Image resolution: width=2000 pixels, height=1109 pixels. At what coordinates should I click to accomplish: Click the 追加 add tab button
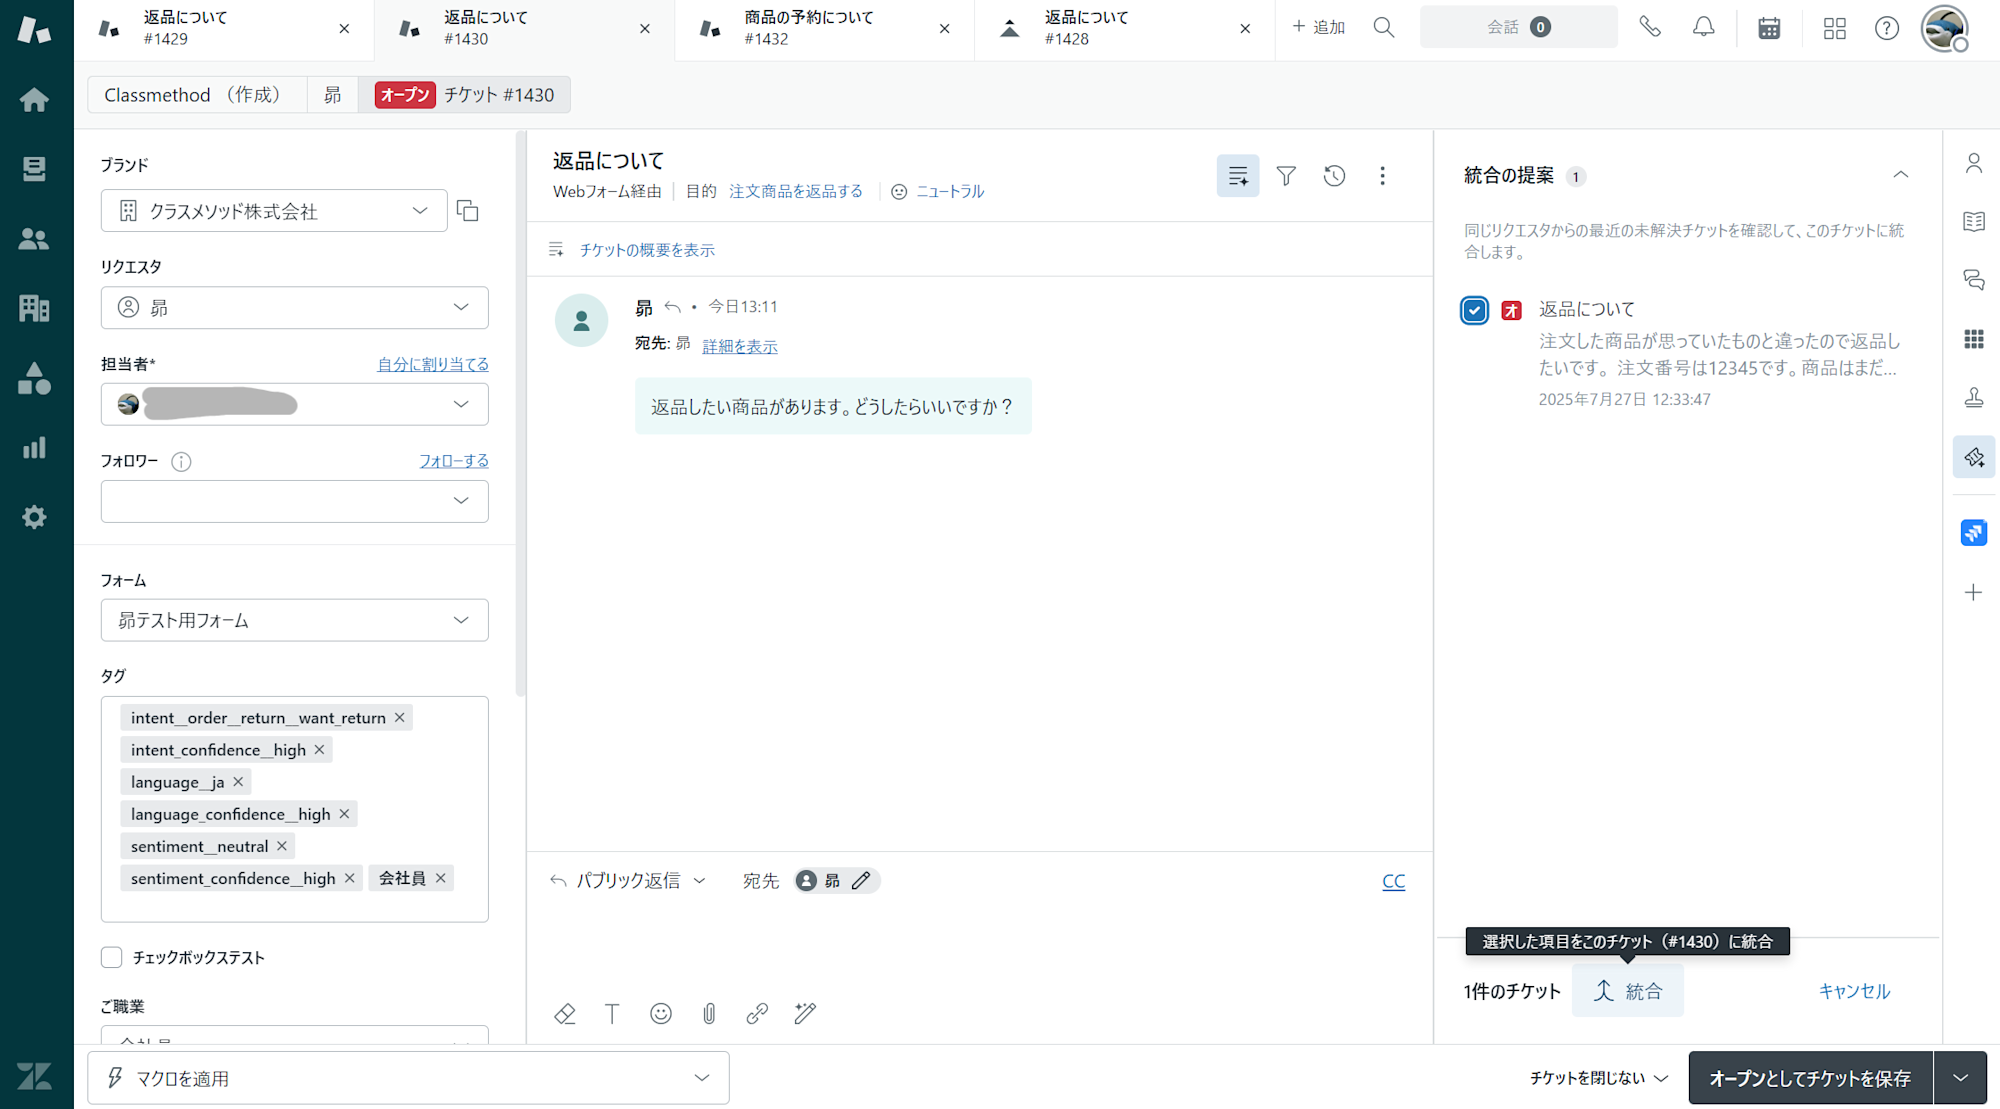click(1319, 28)
